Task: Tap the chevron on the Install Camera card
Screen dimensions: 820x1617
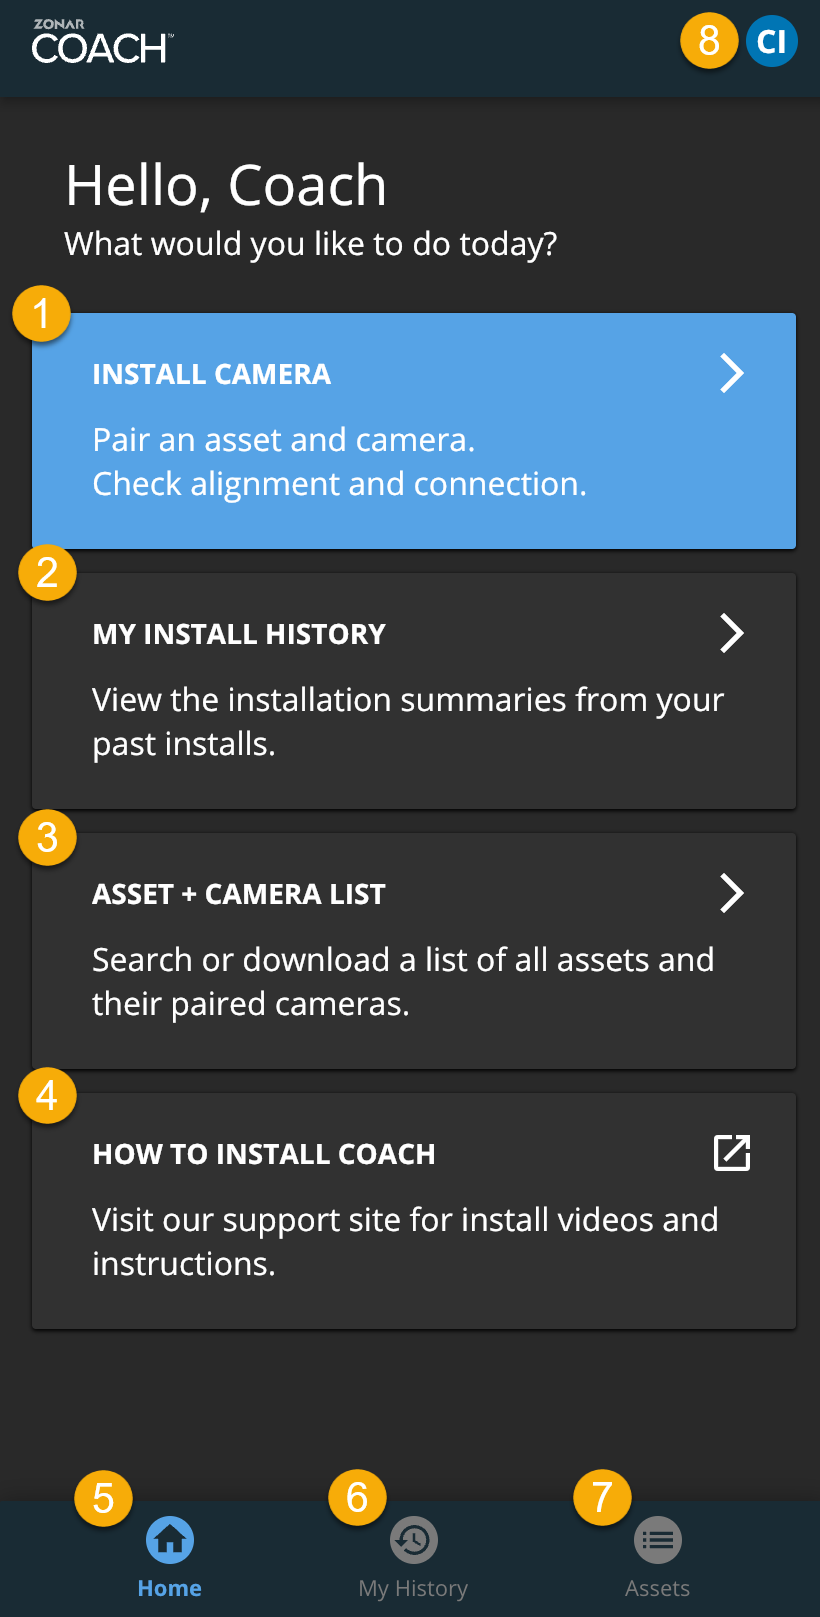Action: tap(731, 372)
